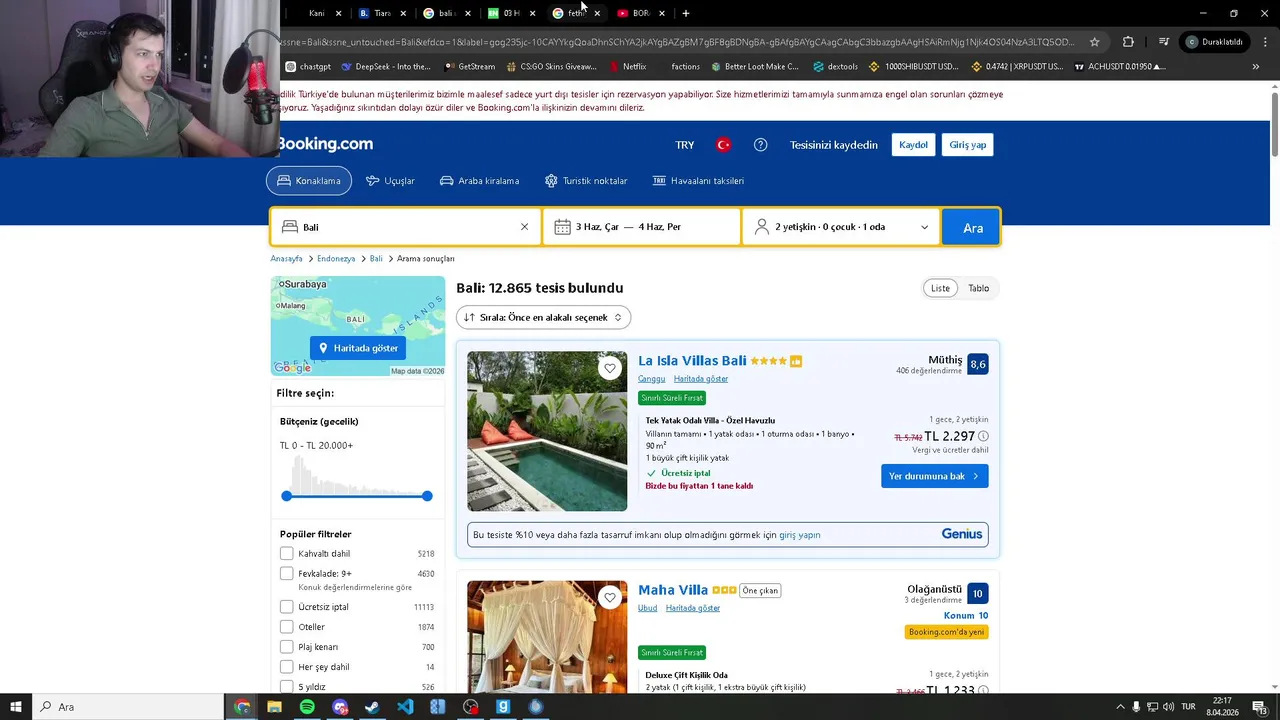Show price info icon next to TL 2.297

(x=983, y=436)
